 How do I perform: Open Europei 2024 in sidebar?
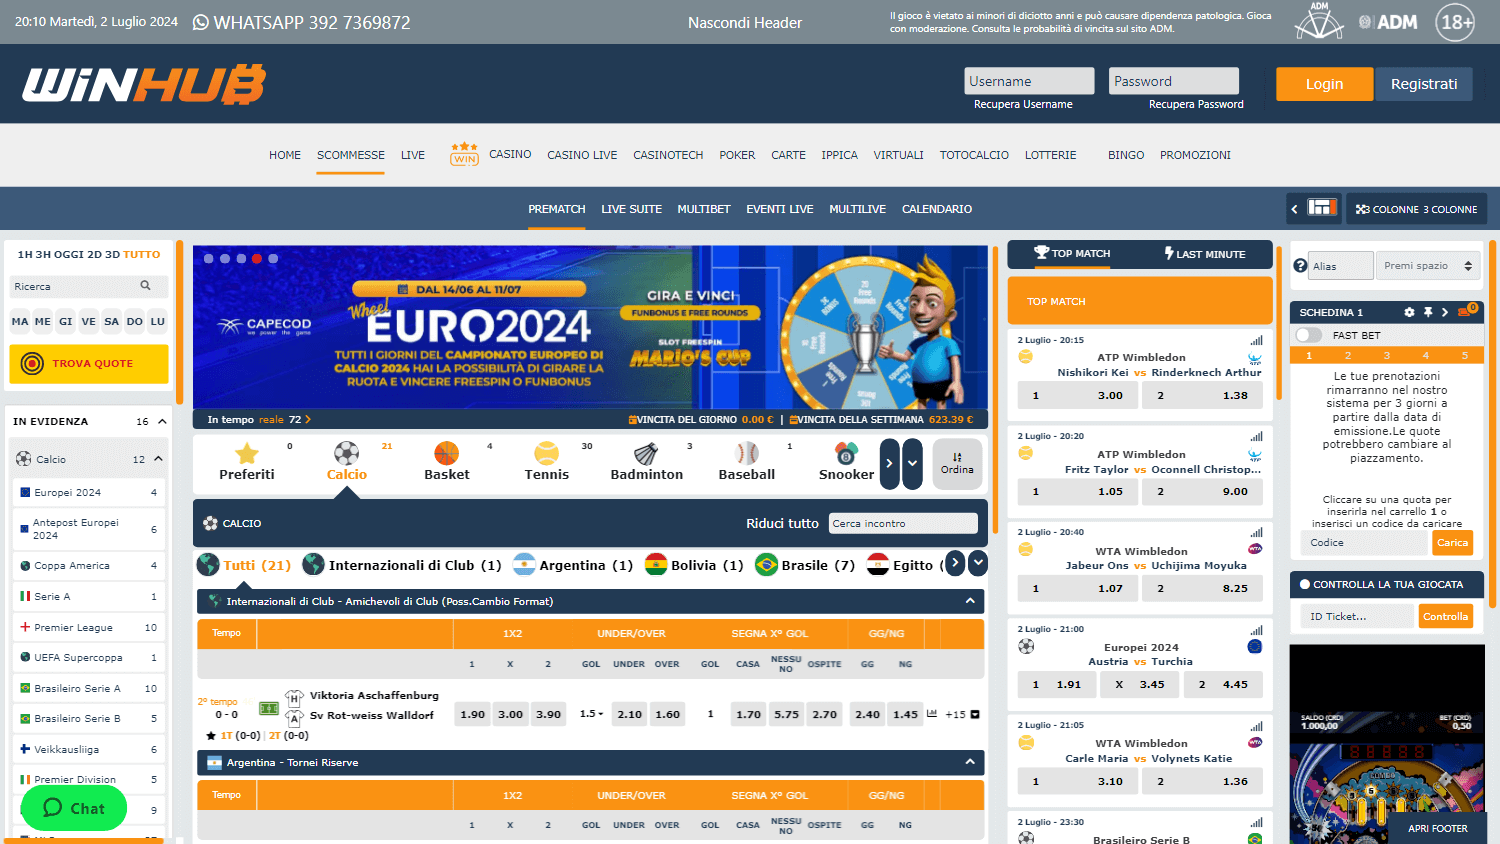coord(88,492)
